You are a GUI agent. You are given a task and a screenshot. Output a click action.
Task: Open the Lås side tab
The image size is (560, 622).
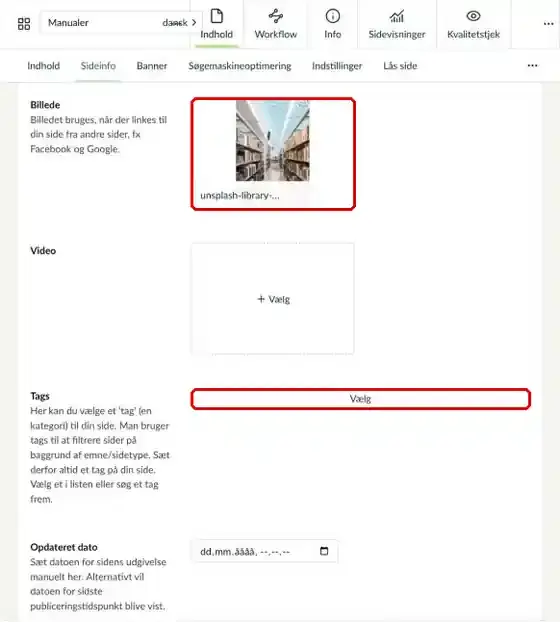[x=400, y=66]
